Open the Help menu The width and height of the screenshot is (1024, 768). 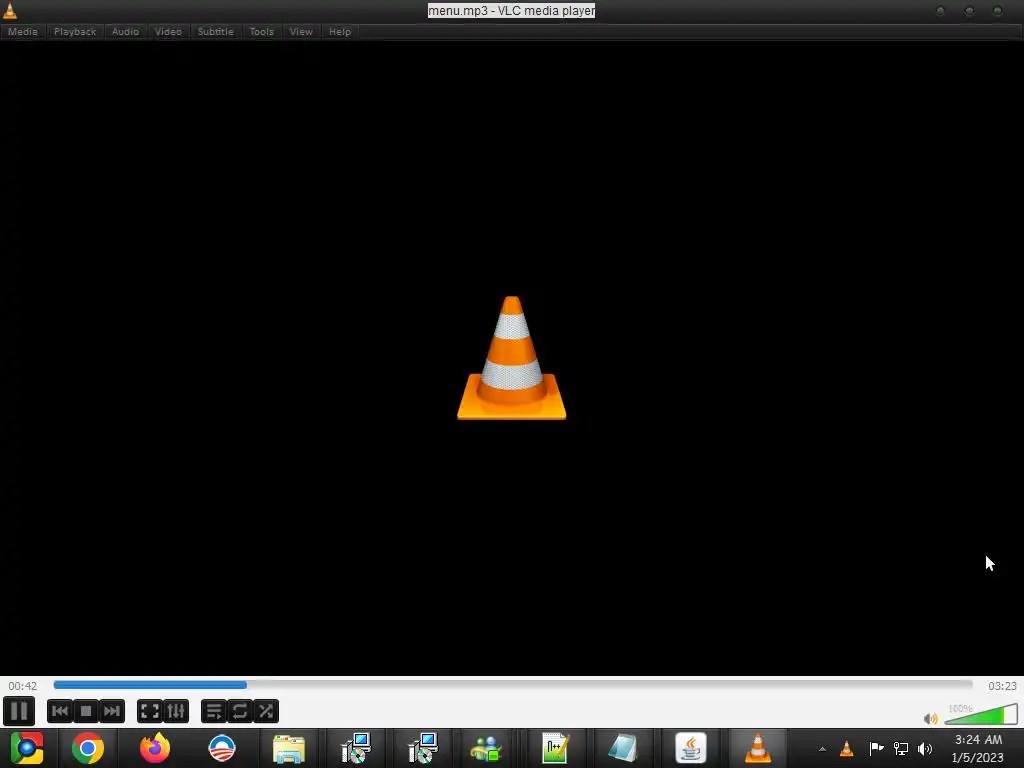click(340, 31)
